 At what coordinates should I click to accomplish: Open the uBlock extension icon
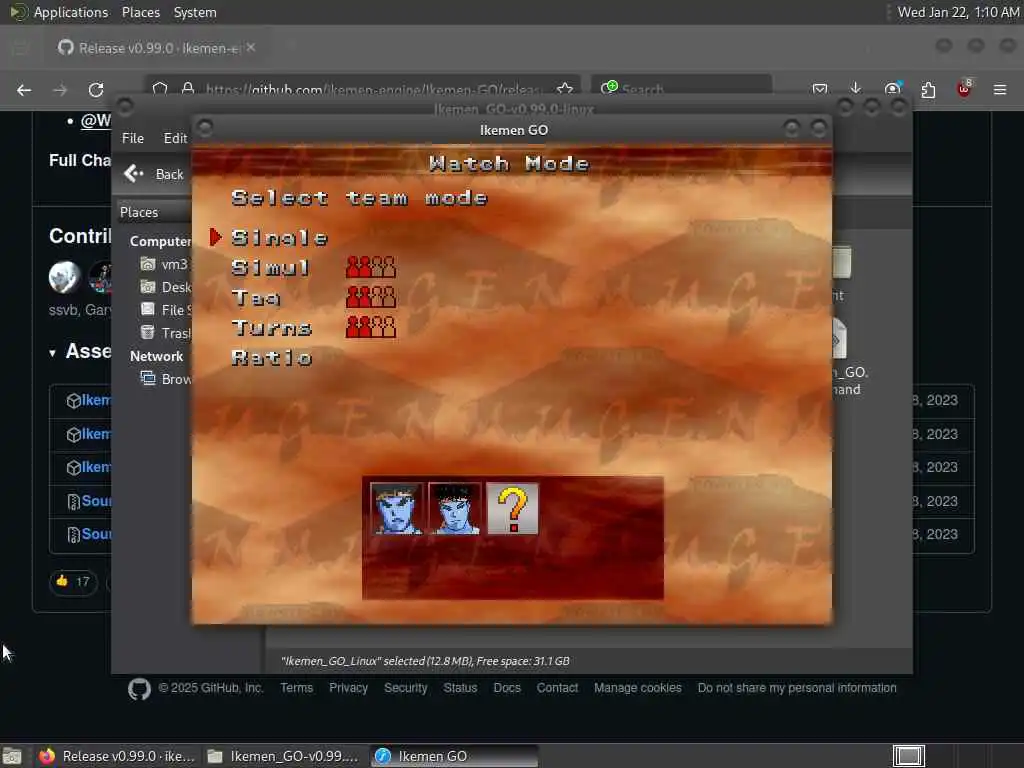pos(964,89)
